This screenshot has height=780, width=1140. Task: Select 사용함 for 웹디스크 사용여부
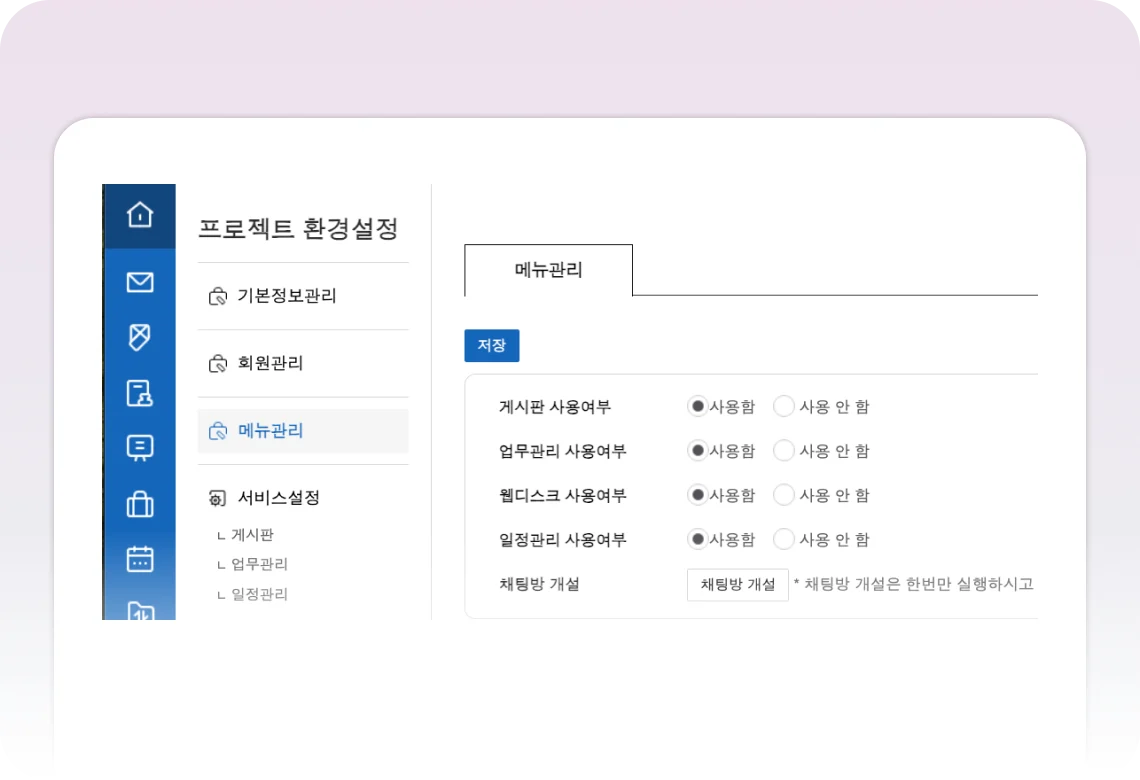tap(698, 494)
